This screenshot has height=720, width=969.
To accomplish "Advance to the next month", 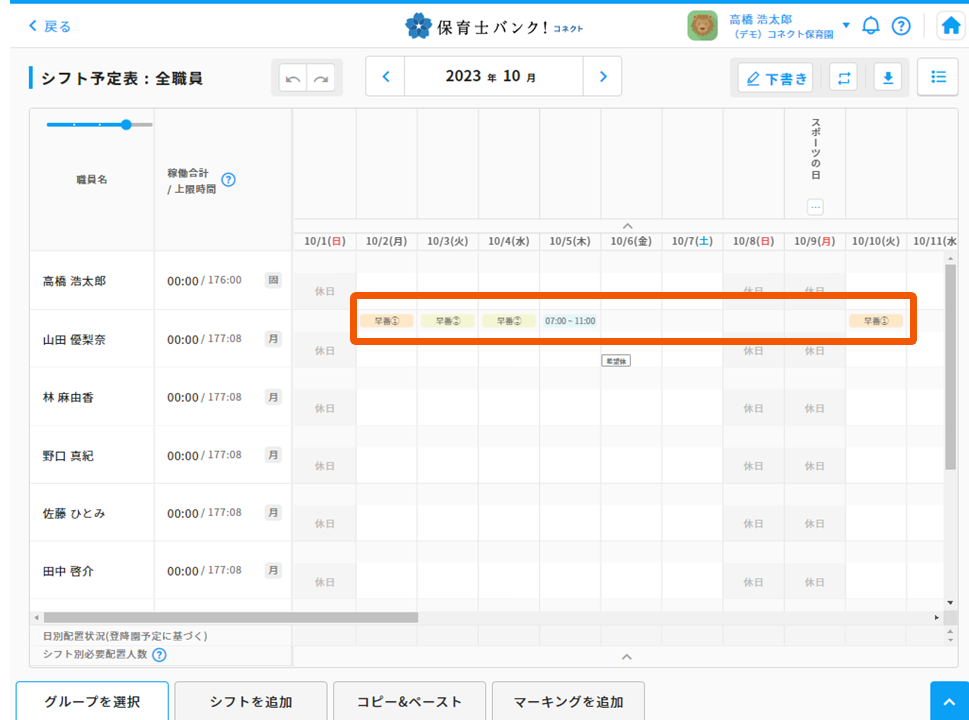I will coord(602,76).
